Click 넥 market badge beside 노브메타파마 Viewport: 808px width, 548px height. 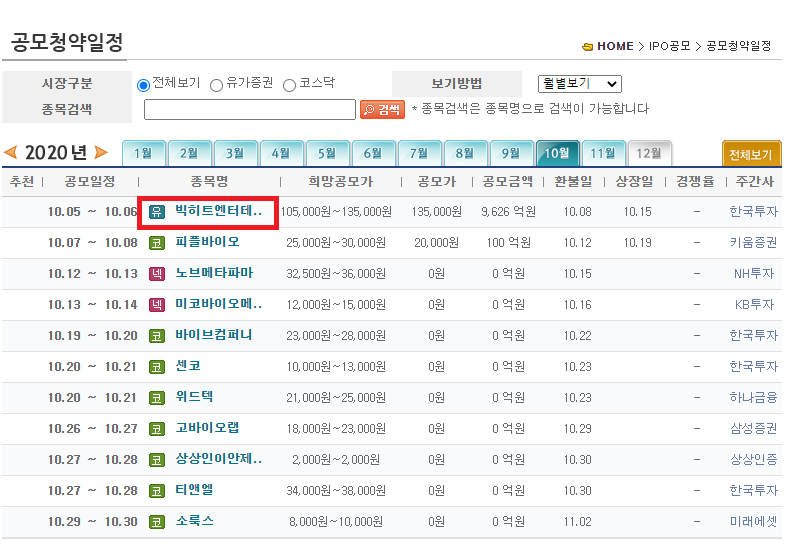(157, 274)
